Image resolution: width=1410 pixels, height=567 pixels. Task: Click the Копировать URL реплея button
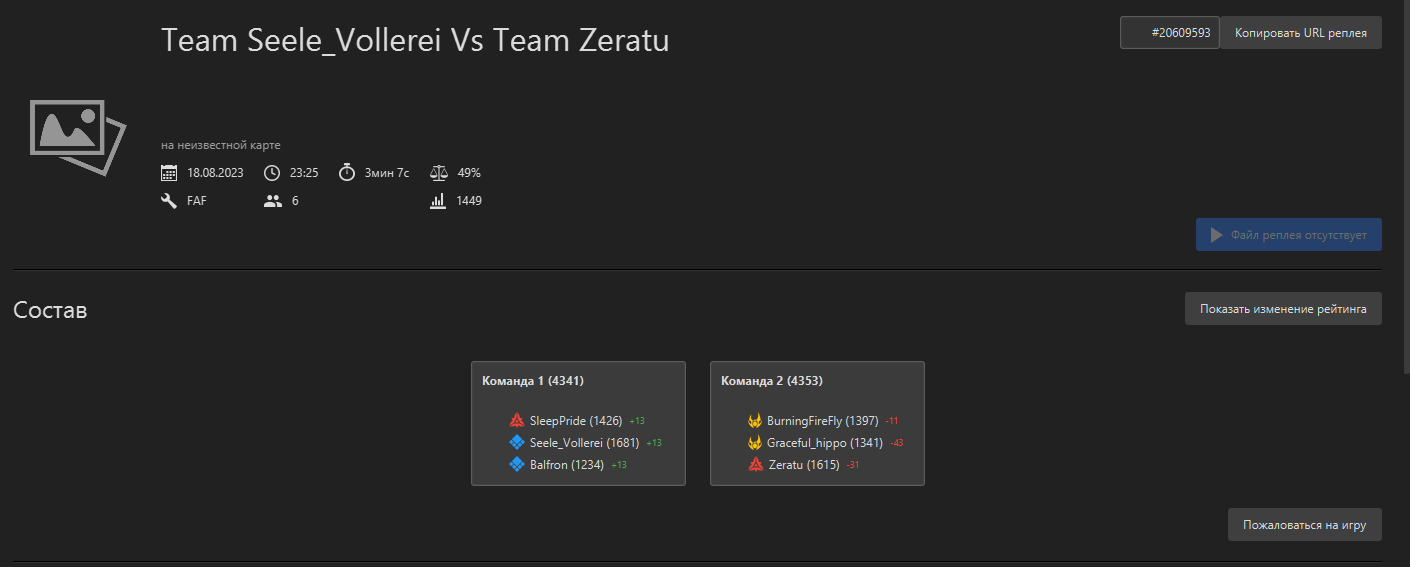(x=1300, y=32)
